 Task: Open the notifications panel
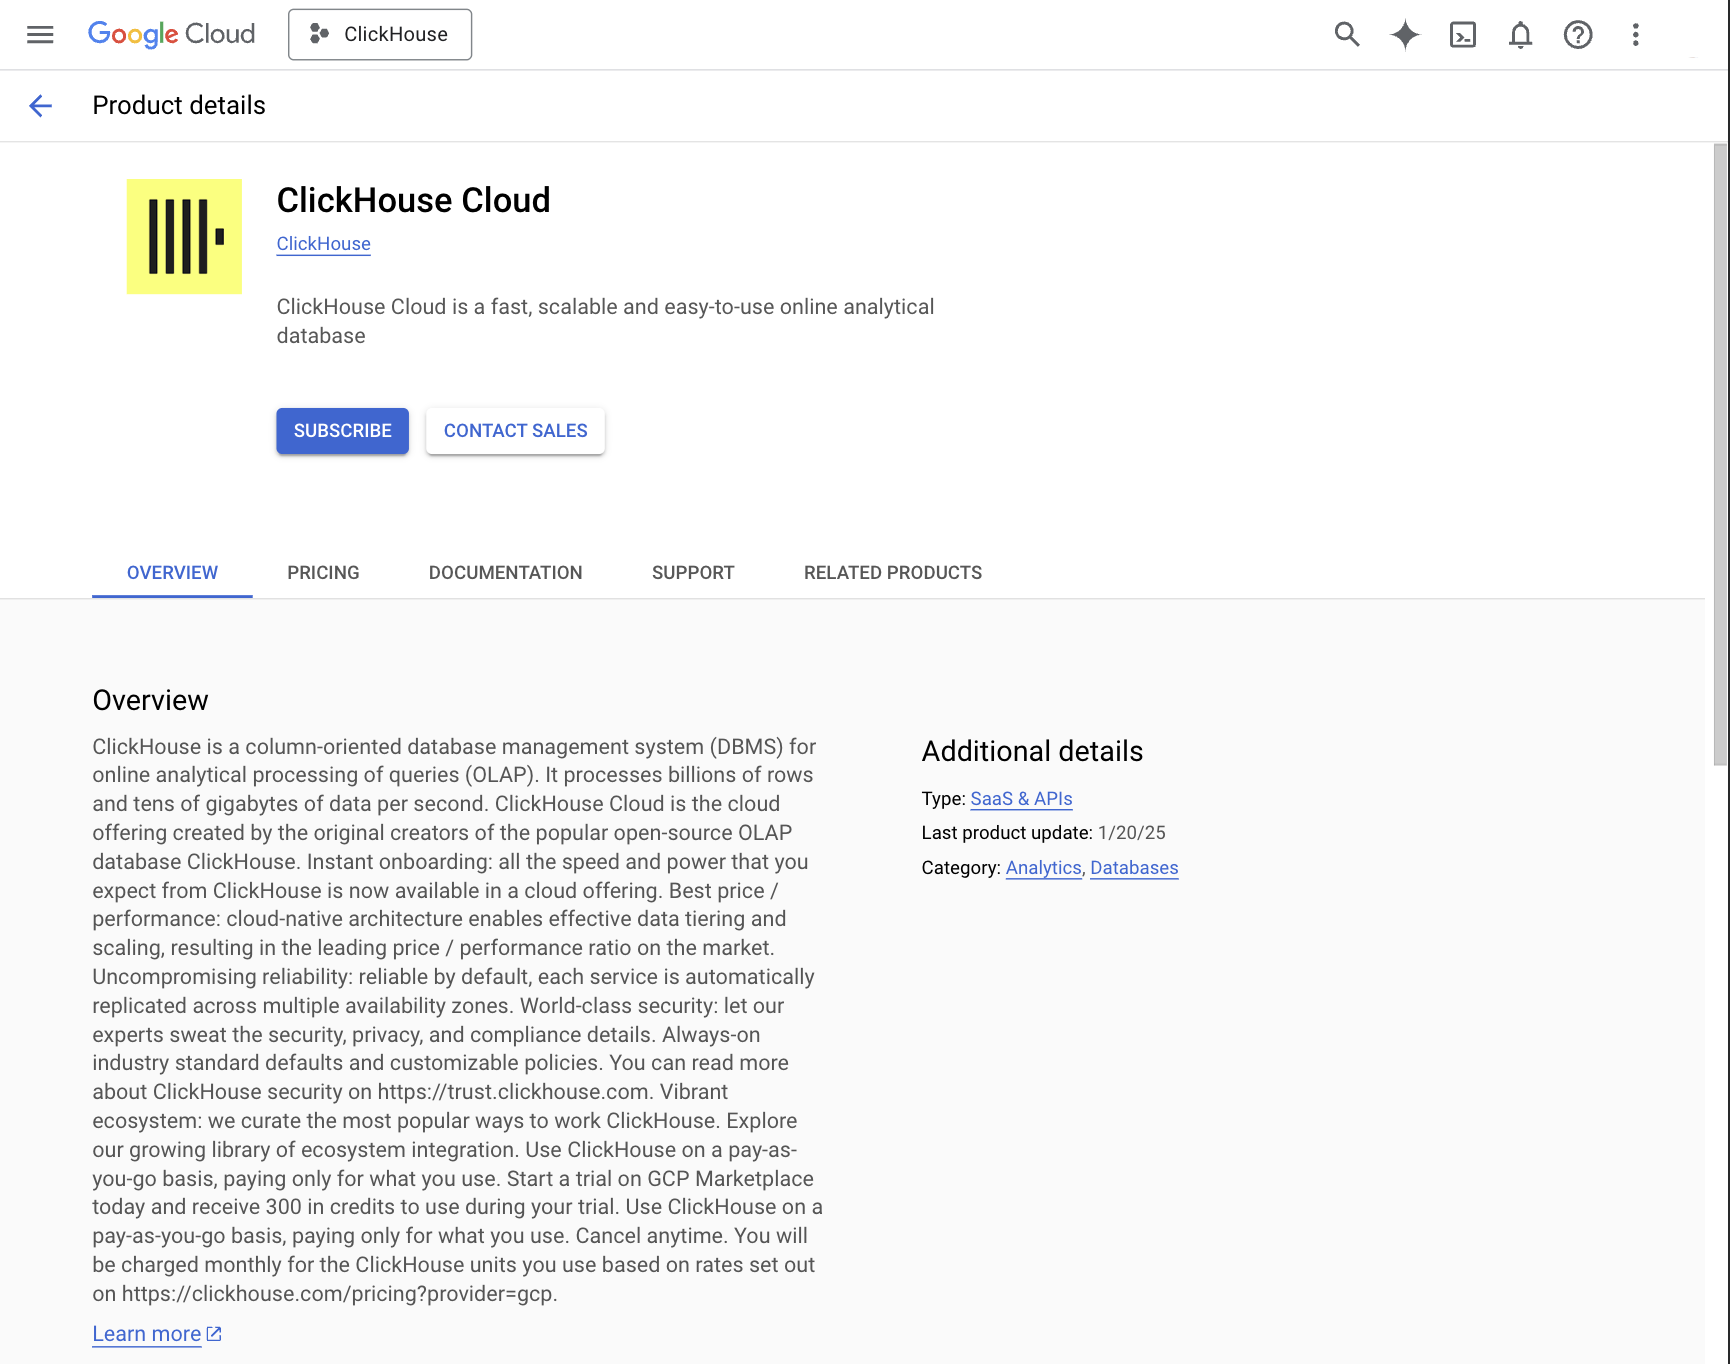[1520, 34]
